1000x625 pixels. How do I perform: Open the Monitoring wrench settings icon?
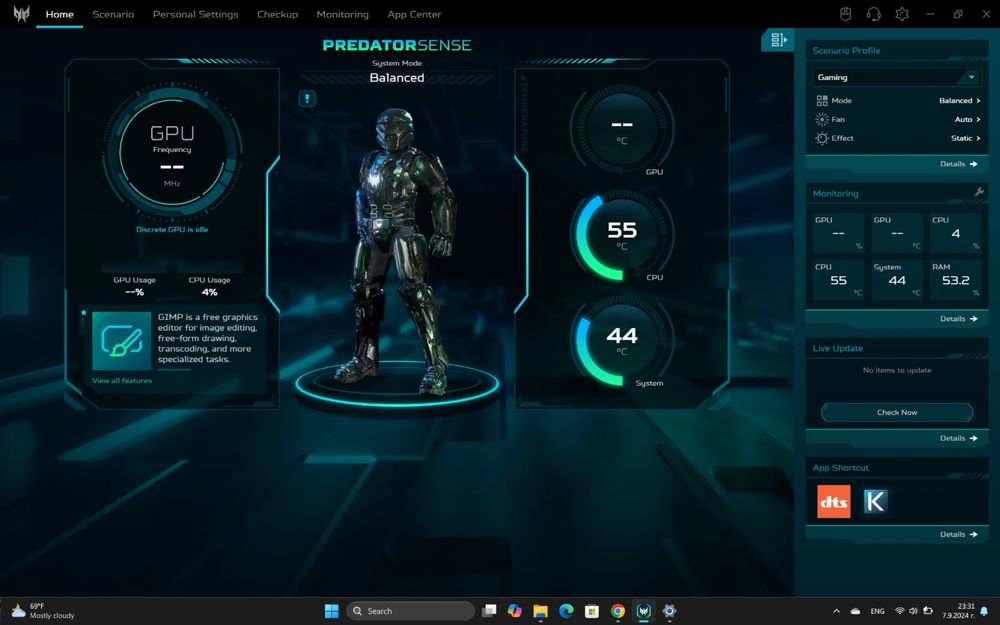[979, 192]
